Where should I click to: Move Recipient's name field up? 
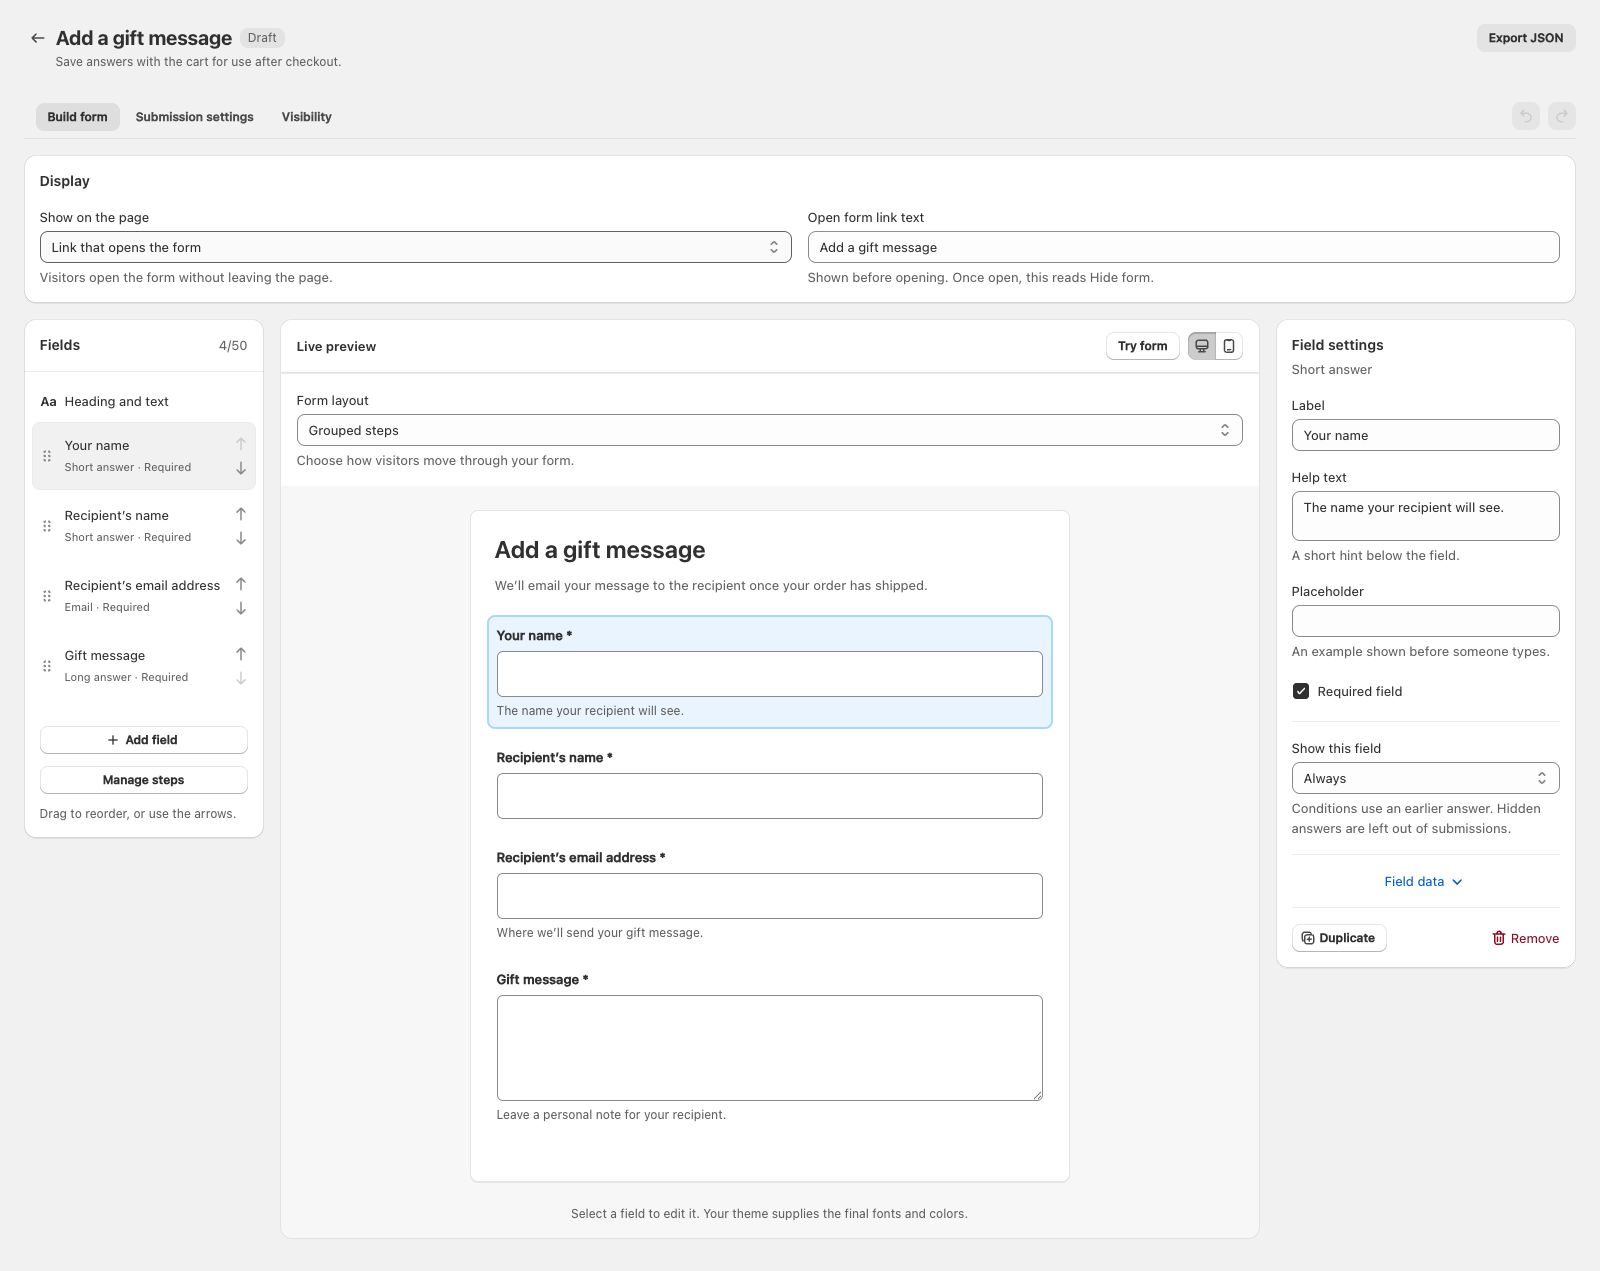point(241,514)
